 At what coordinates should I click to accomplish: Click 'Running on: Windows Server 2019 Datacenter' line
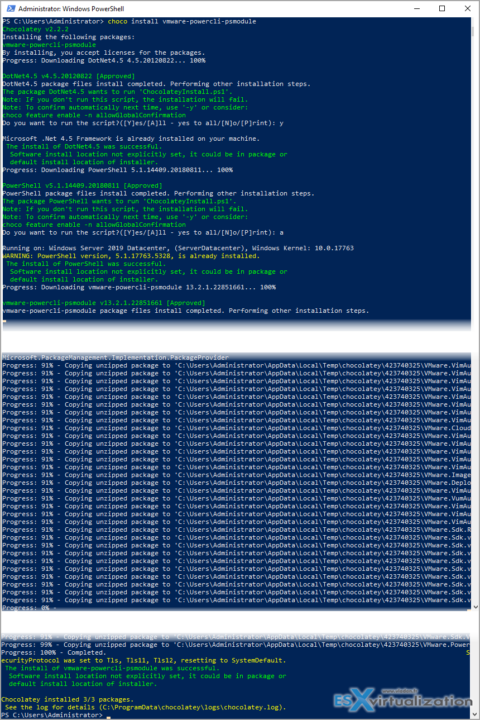[178, 248]
